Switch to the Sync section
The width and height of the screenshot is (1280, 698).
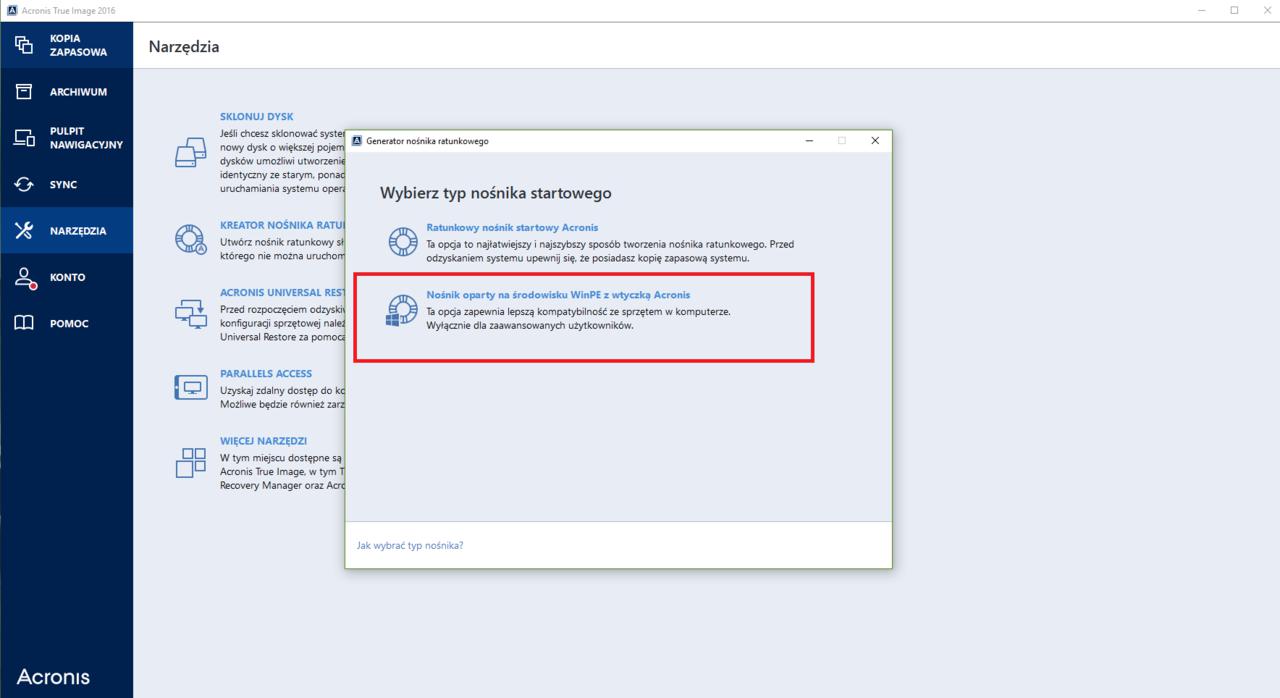[63, 185]
